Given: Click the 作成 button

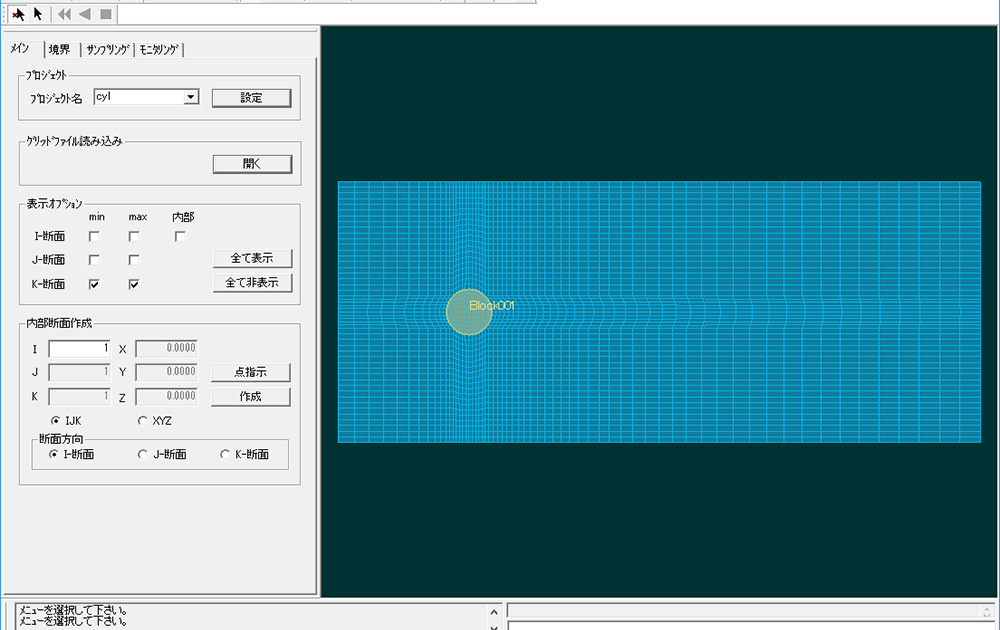Looking at the screenshot, I should click(x=251, y=397).
